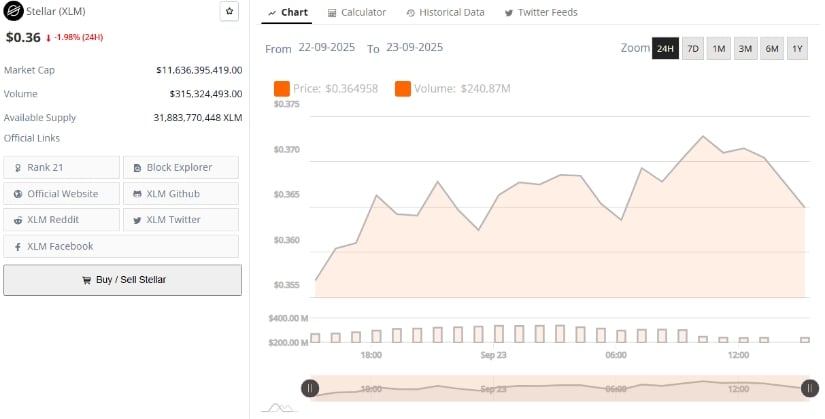Switch to the Chart tab
825x419 pixels.
pyautogui.click(x=287, y=13)
